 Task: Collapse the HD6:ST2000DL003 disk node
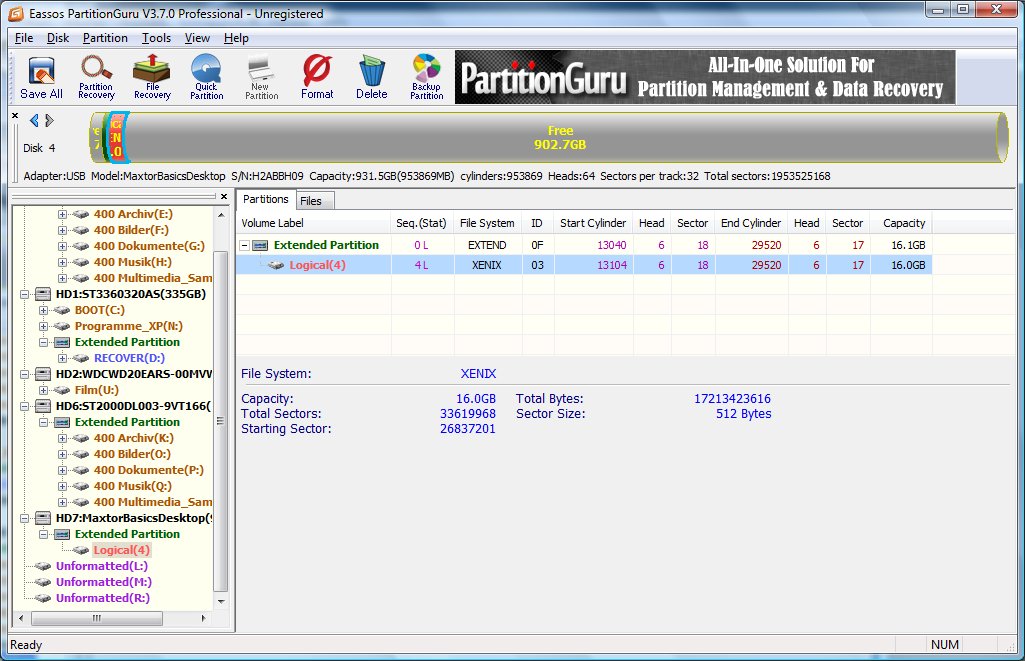pos(25,406)
